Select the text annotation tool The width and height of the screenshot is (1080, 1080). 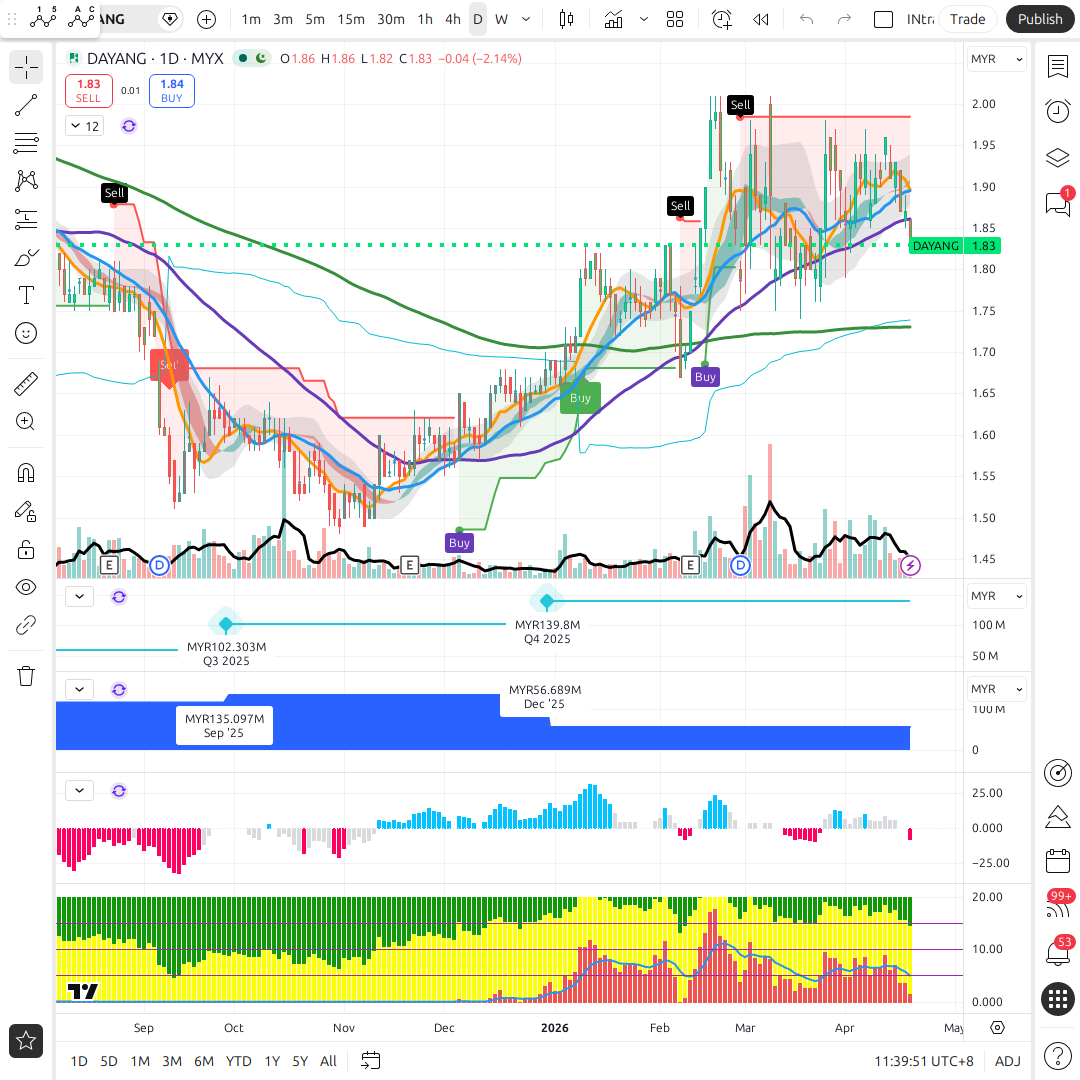[26, 295]
